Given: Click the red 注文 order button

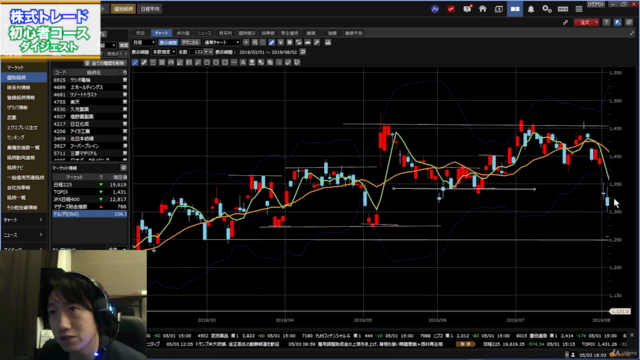Looking at the screenshot, I should point(586,22).
